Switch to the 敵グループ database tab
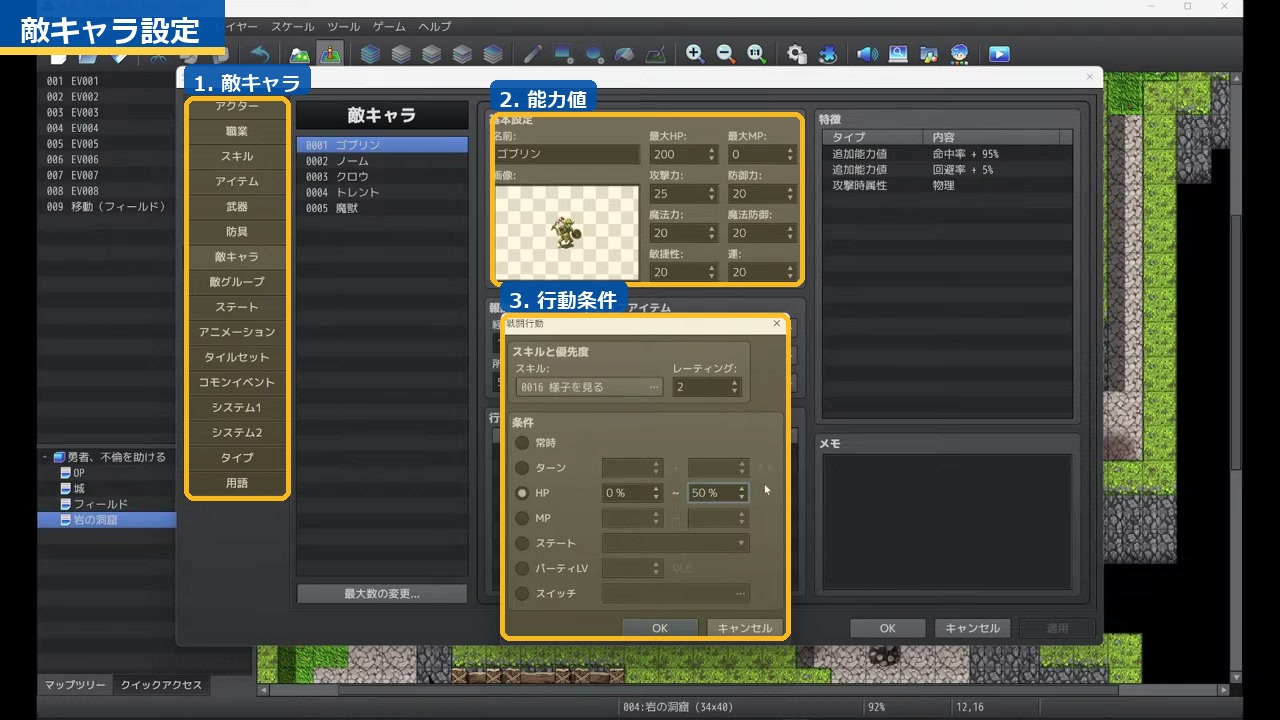 [x=237, y=282]
